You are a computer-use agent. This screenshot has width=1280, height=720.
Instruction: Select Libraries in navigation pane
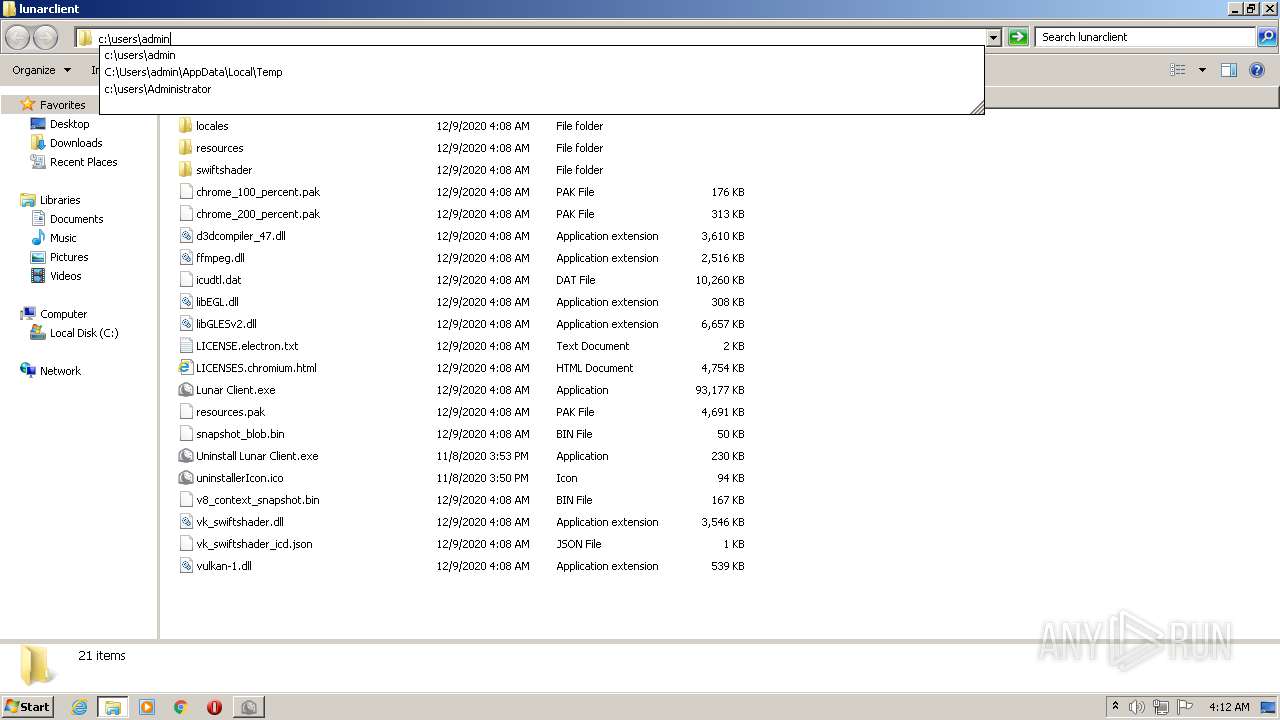[x=60, y=200]
